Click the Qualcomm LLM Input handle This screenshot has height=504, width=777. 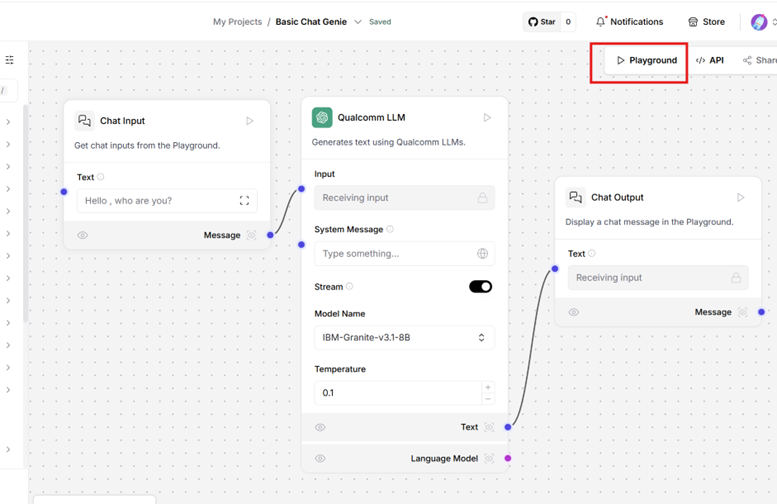pos(301,189)
